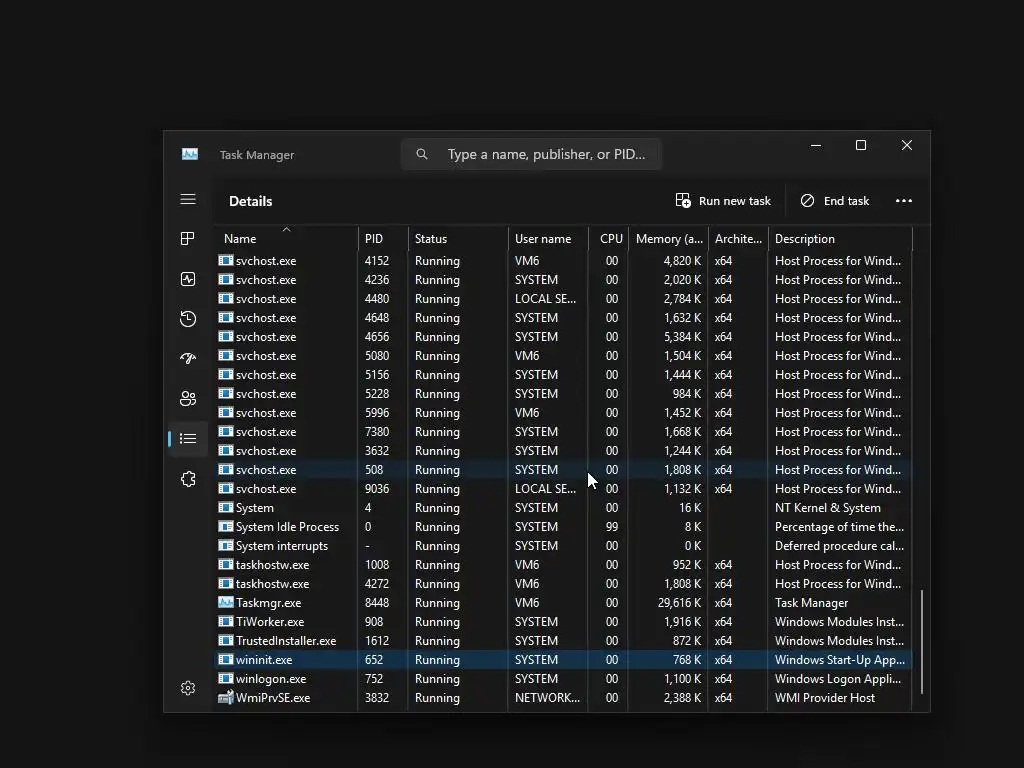The height and width of the screenshot is (768, 1024).
Task: Click PID cell 5080
Action: point(377,355)
